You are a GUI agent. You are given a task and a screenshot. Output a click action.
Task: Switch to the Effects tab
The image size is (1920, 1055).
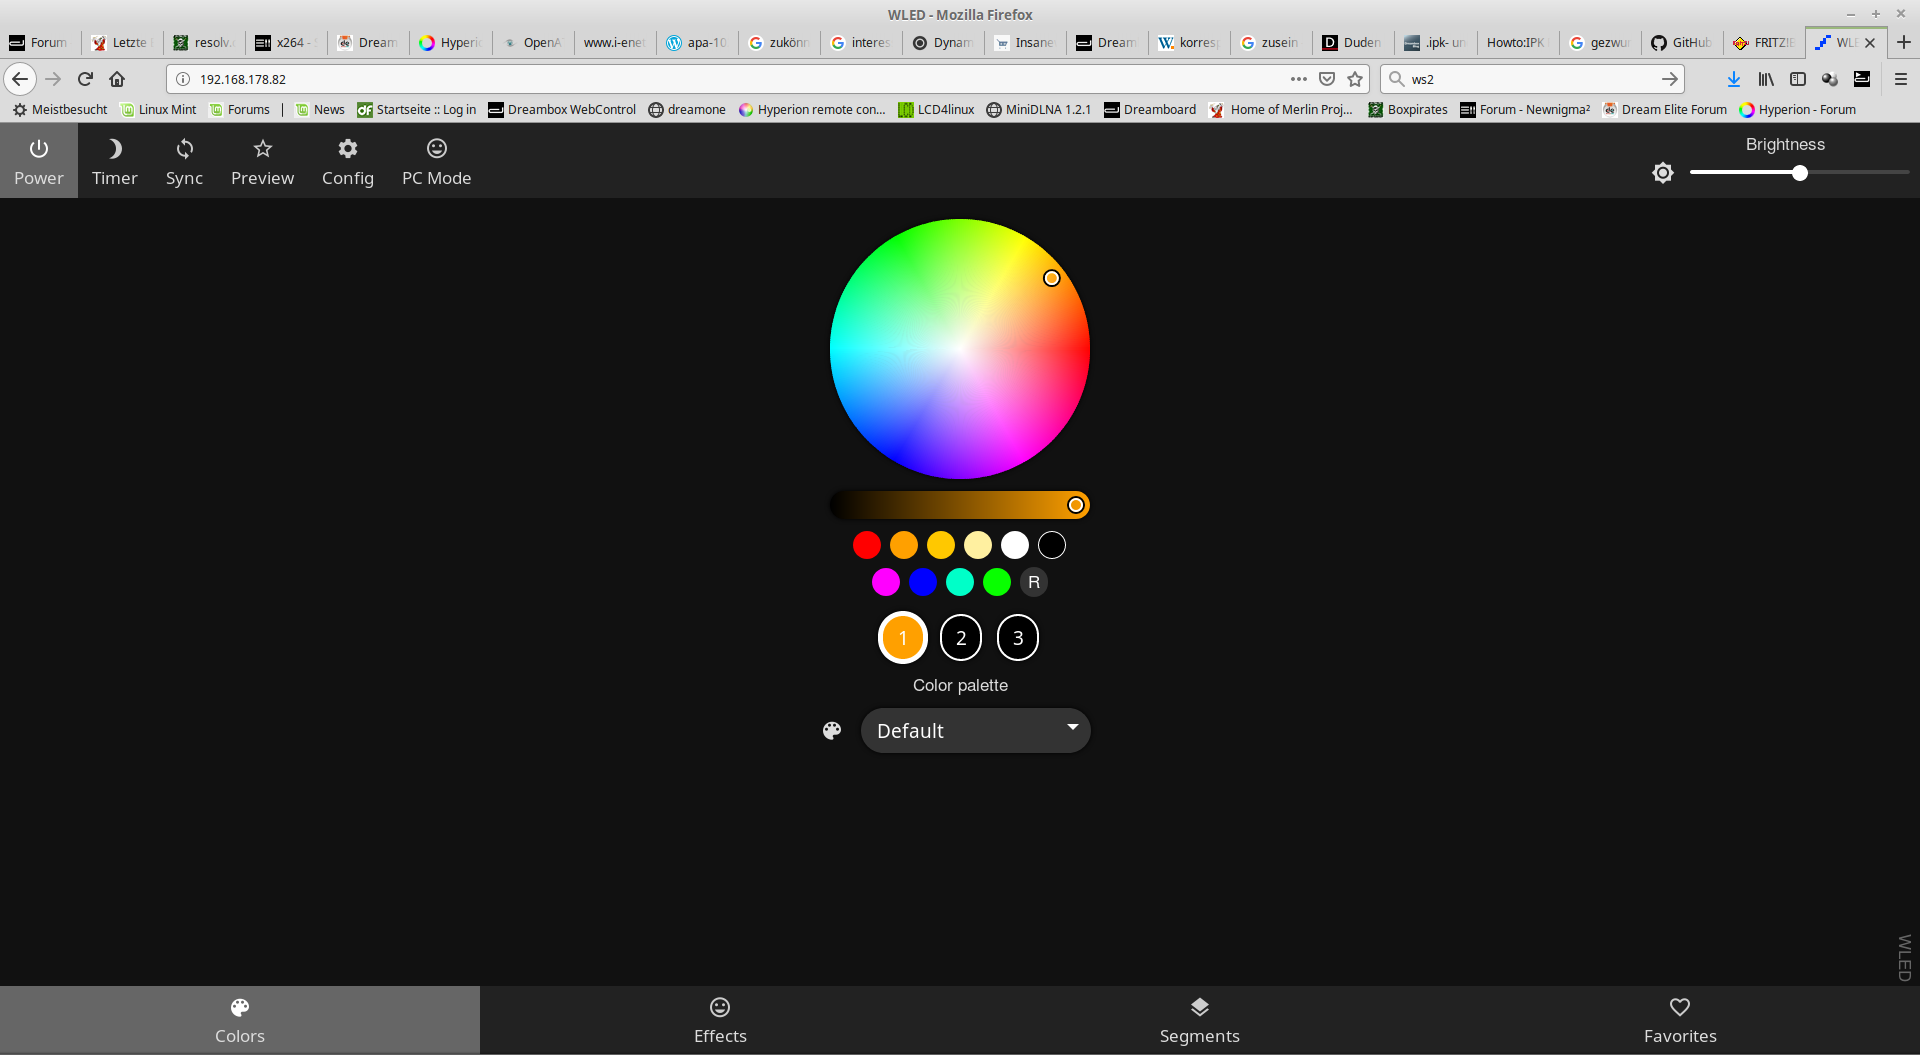pyautogui.click(x=720, y=1020)
